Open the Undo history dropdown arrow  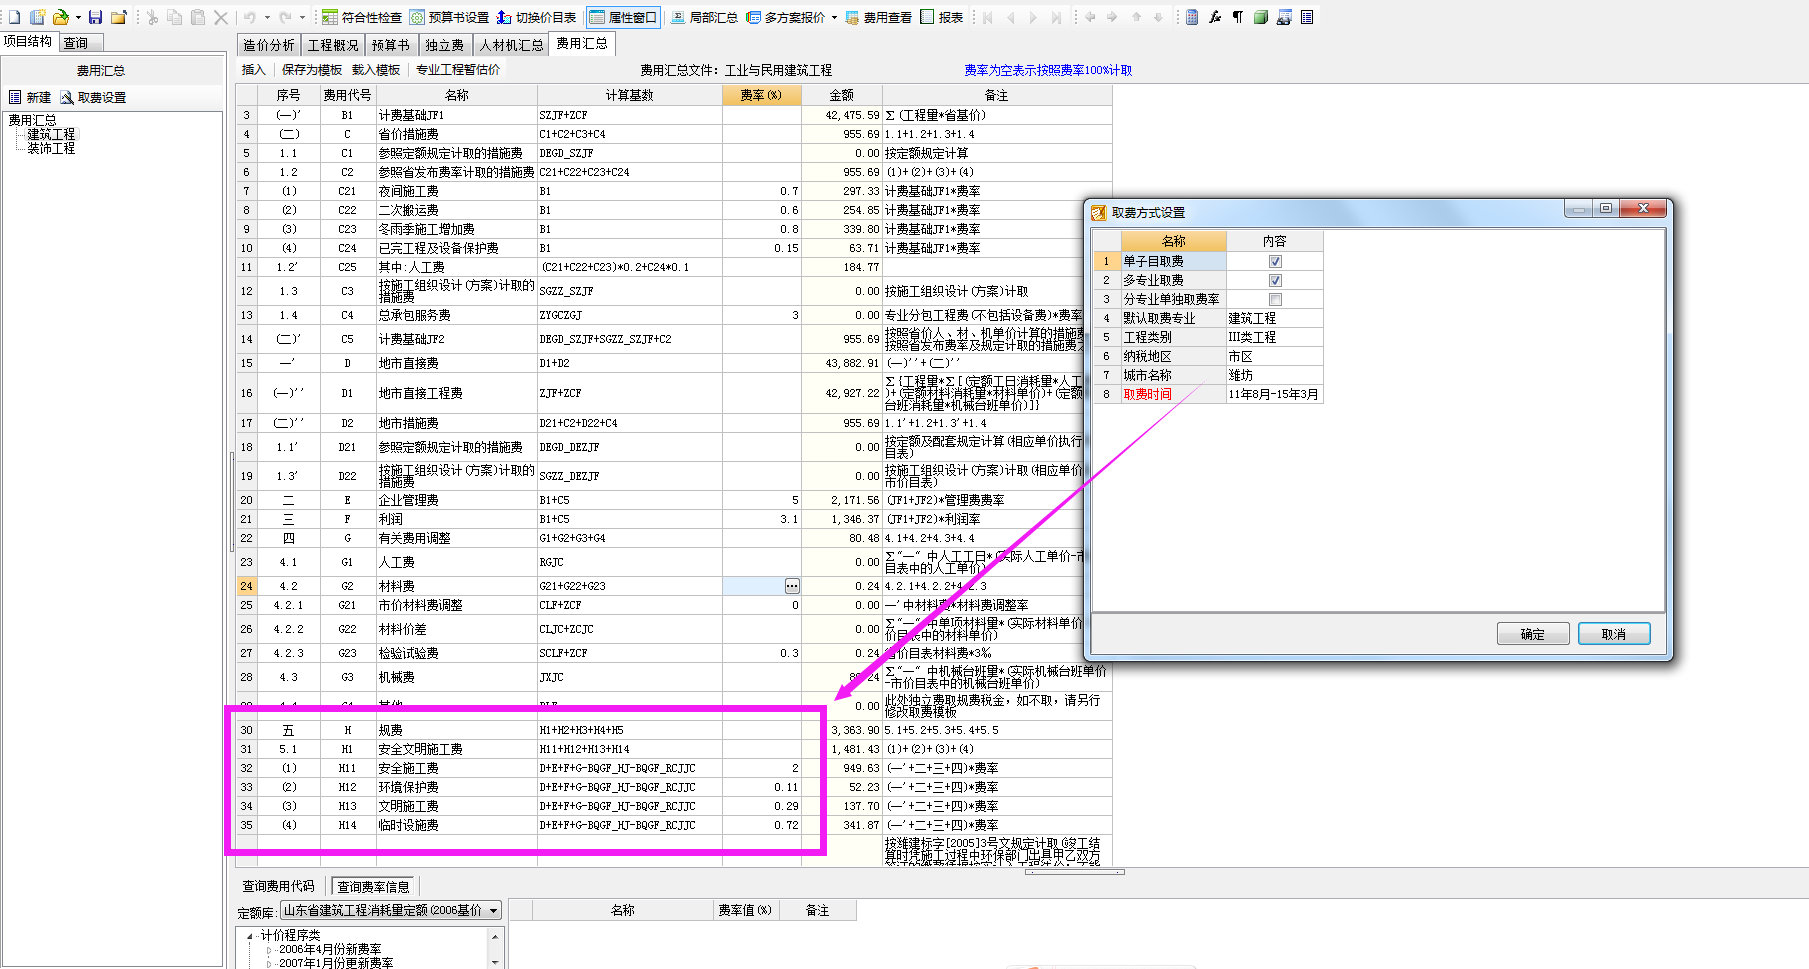[x=266, y=17]
